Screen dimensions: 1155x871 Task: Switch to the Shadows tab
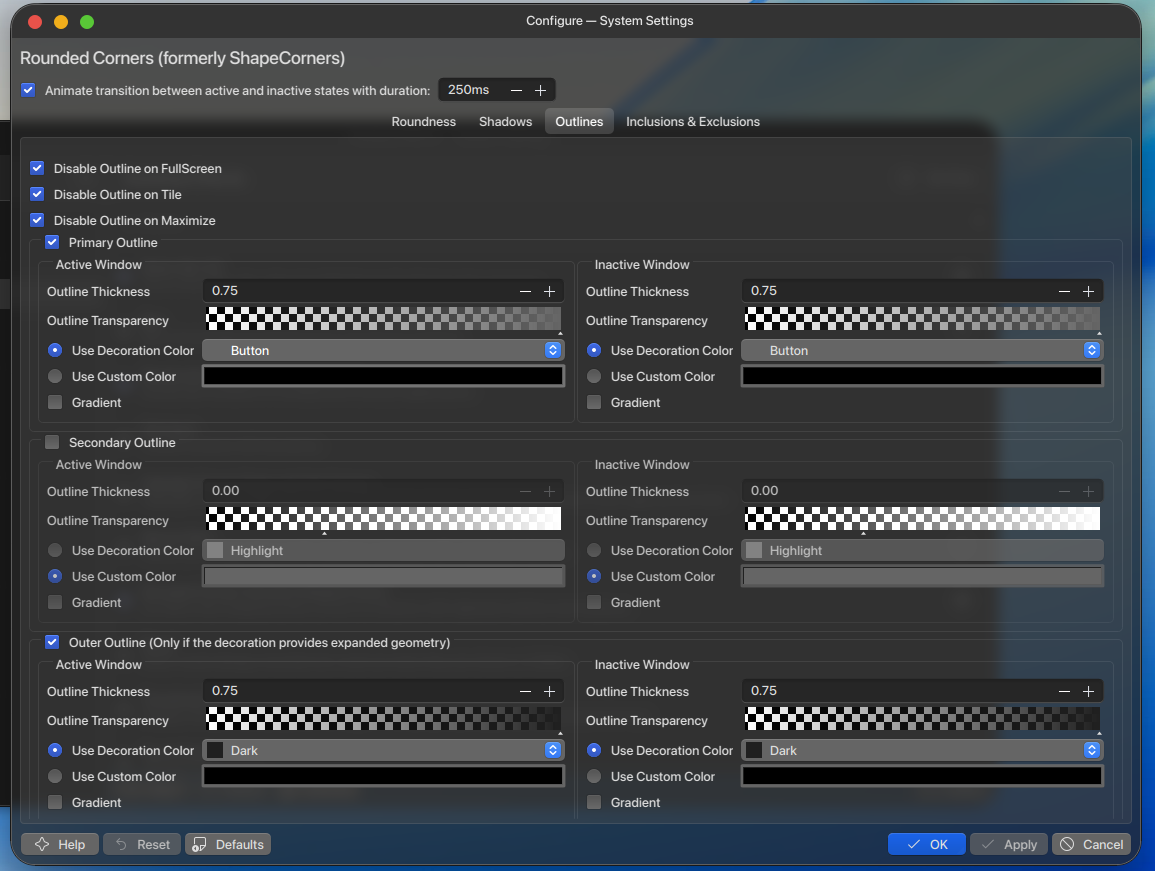tap(505, 122)
